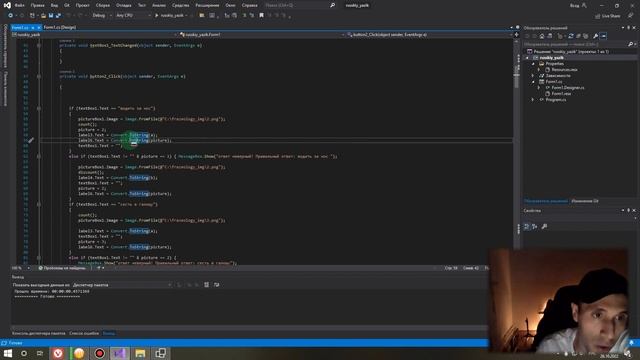Click Live Share button
The image size is (640, 360).
coord(608,16)
